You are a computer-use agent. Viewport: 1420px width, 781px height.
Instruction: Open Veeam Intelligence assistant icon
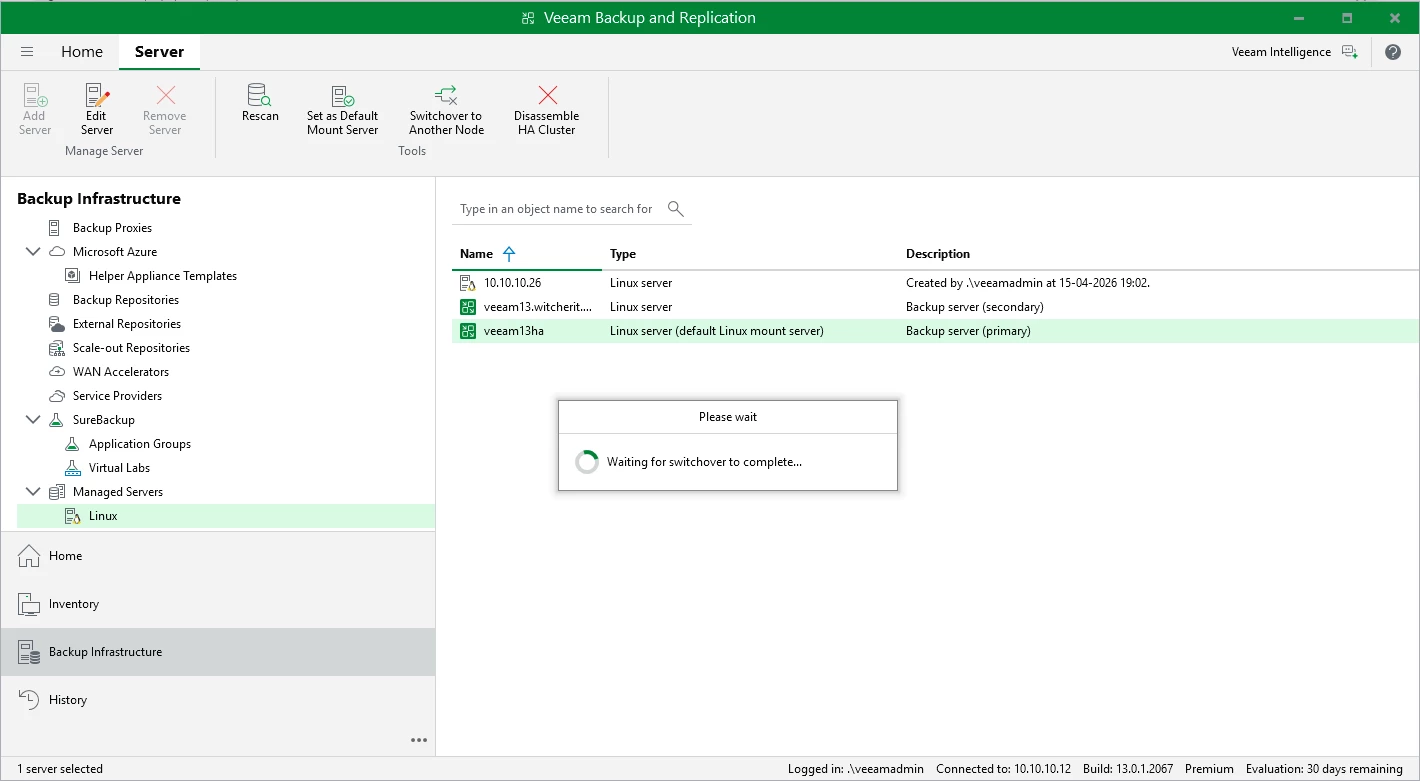coord(1350,52)
